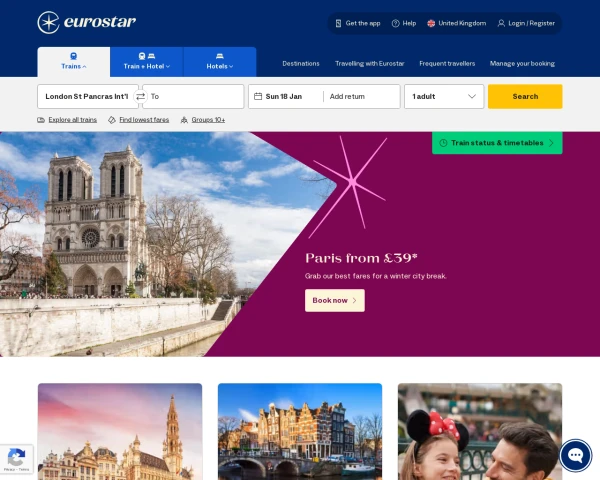Click the Eurostar logo
The height and width of the screenshot is (480, 600).
pyautogui.click(x=86, y=22)
